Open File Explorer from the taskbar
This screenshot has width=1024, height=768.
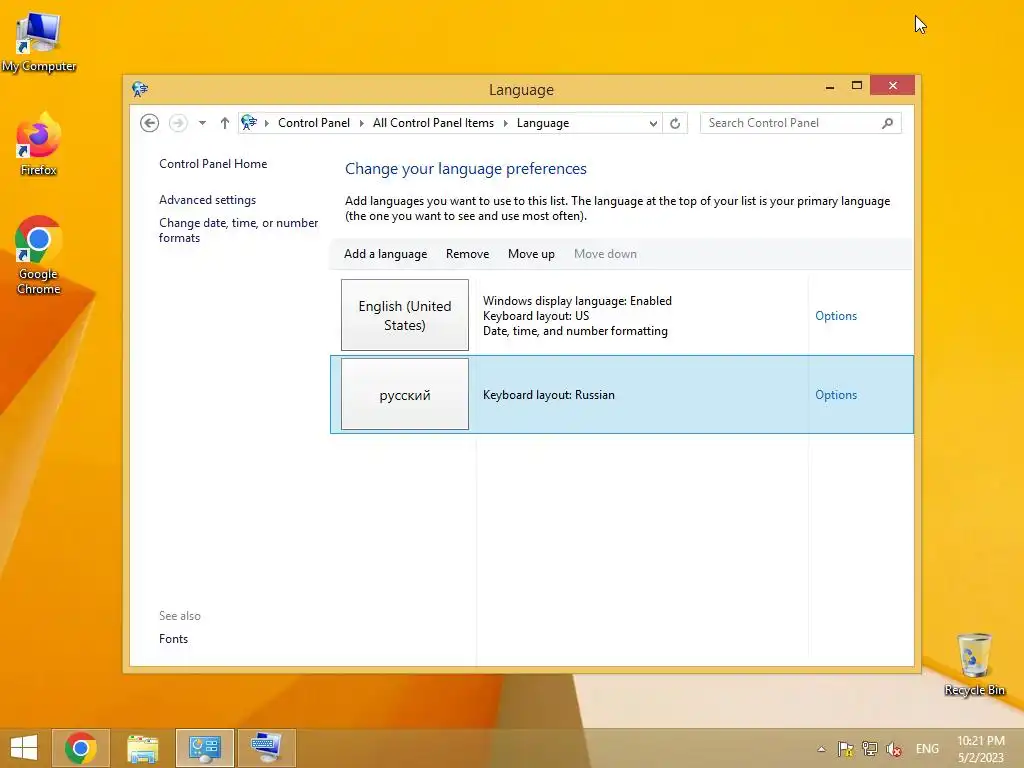[142, 748]
